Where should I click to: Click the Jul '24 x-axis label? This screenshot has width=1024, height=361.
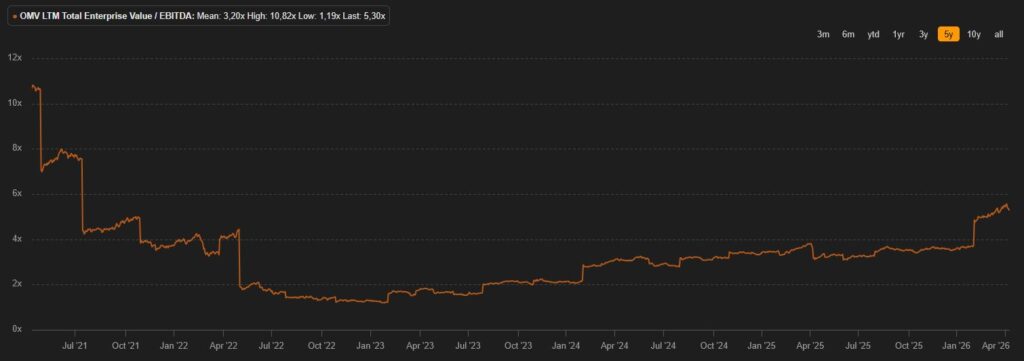(x=664, y=345)
